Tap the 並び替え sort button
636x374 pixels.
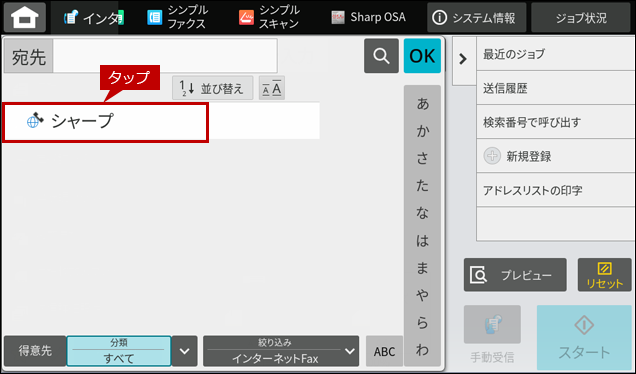[x=213, y=88]
